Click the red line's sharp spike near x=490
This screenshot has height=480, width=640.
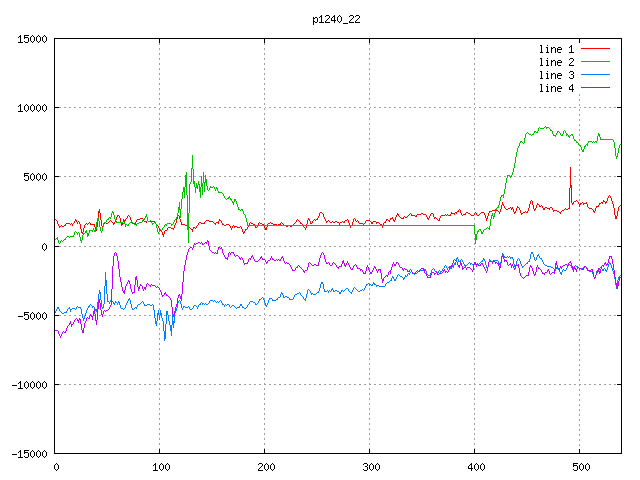coord(570,170)
